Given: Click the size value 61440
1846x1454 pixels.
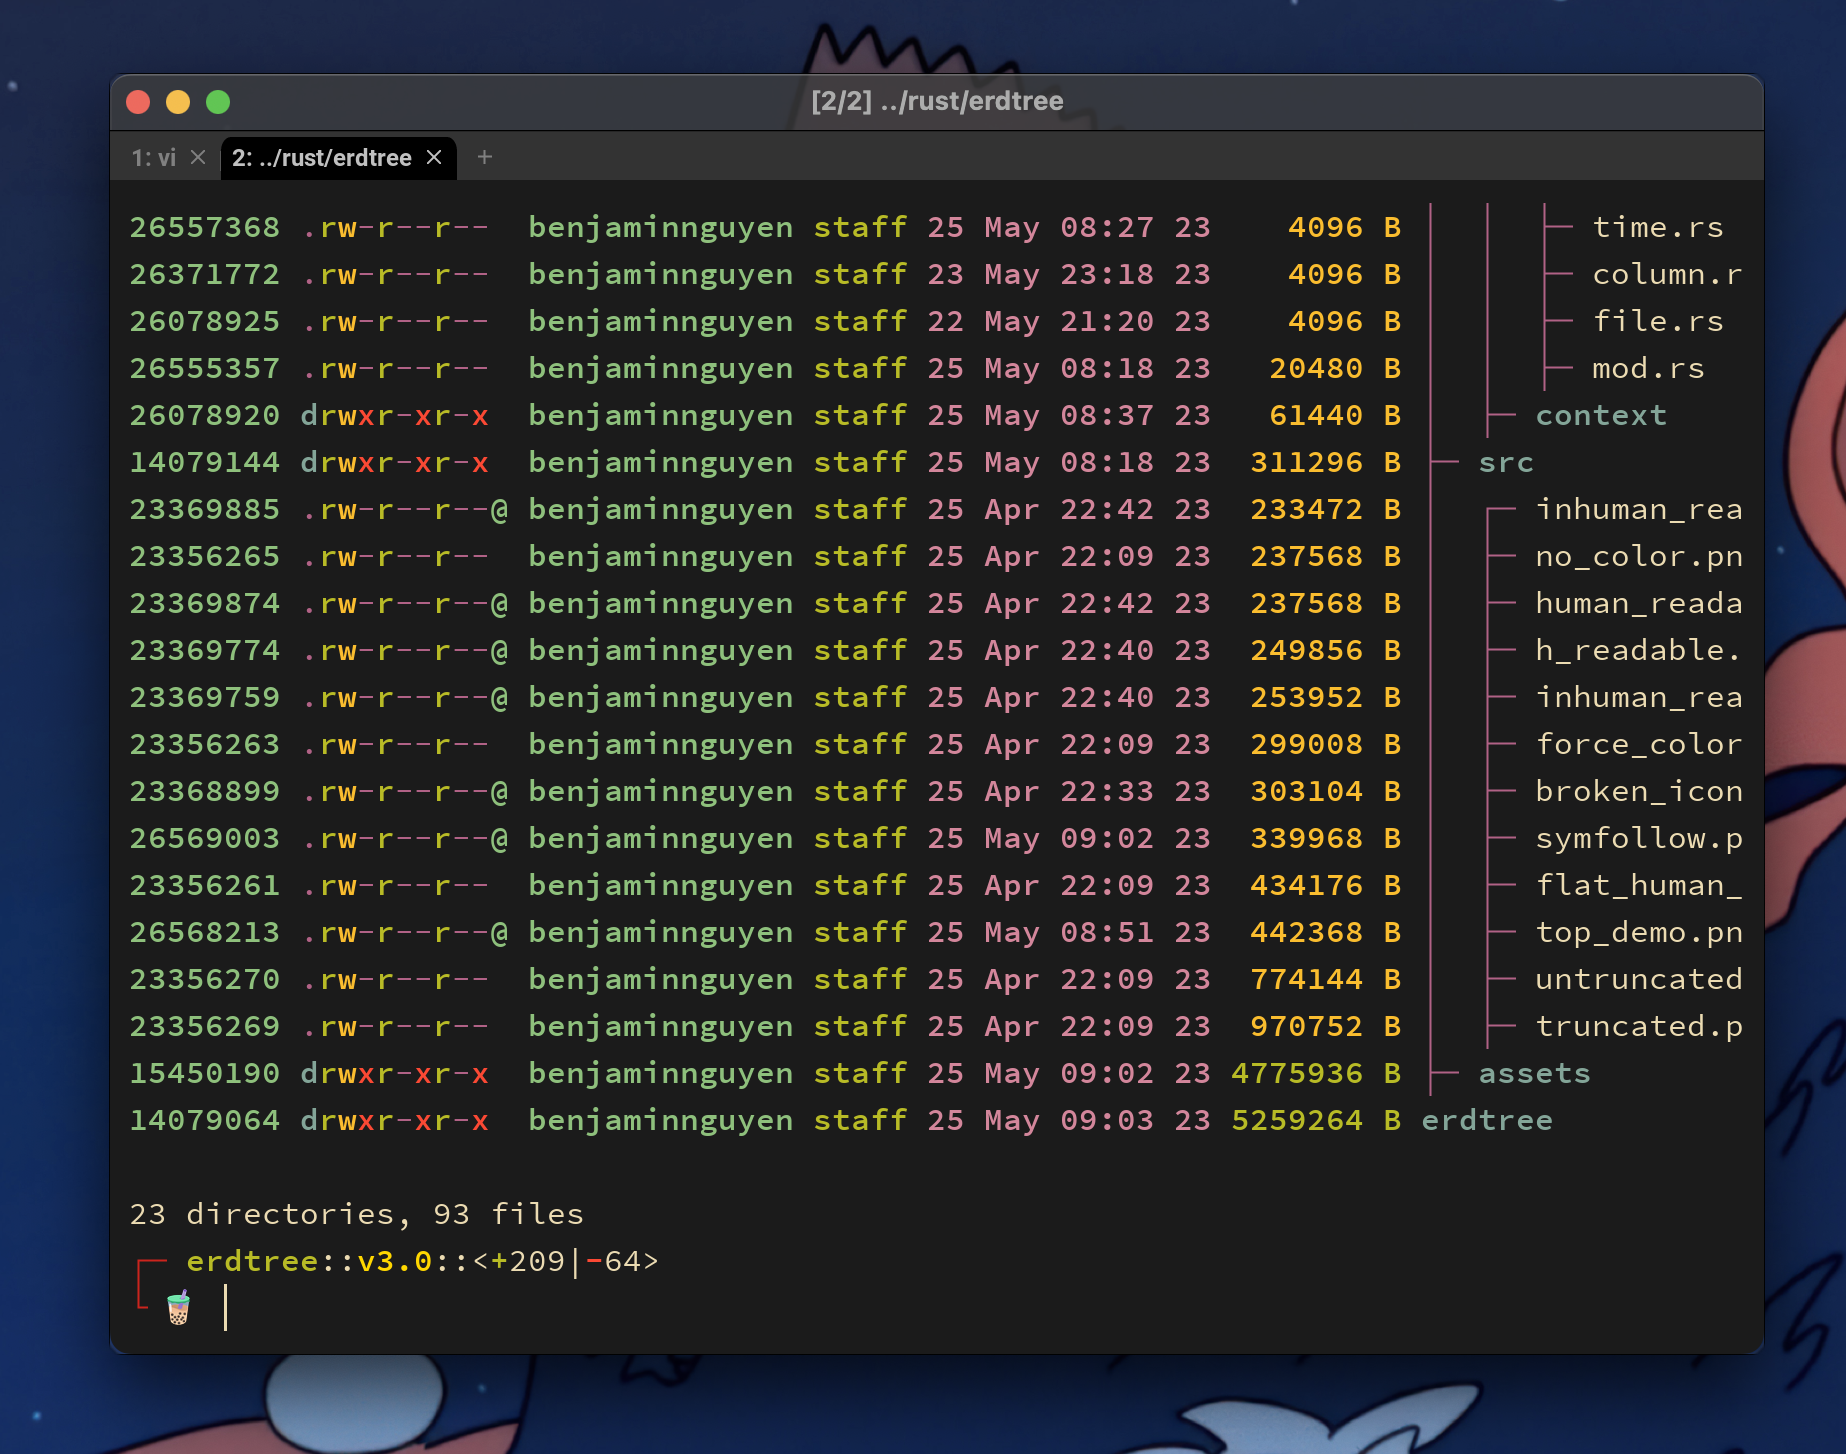Looking at the screenshot, I should click(x=1316, y=415).
